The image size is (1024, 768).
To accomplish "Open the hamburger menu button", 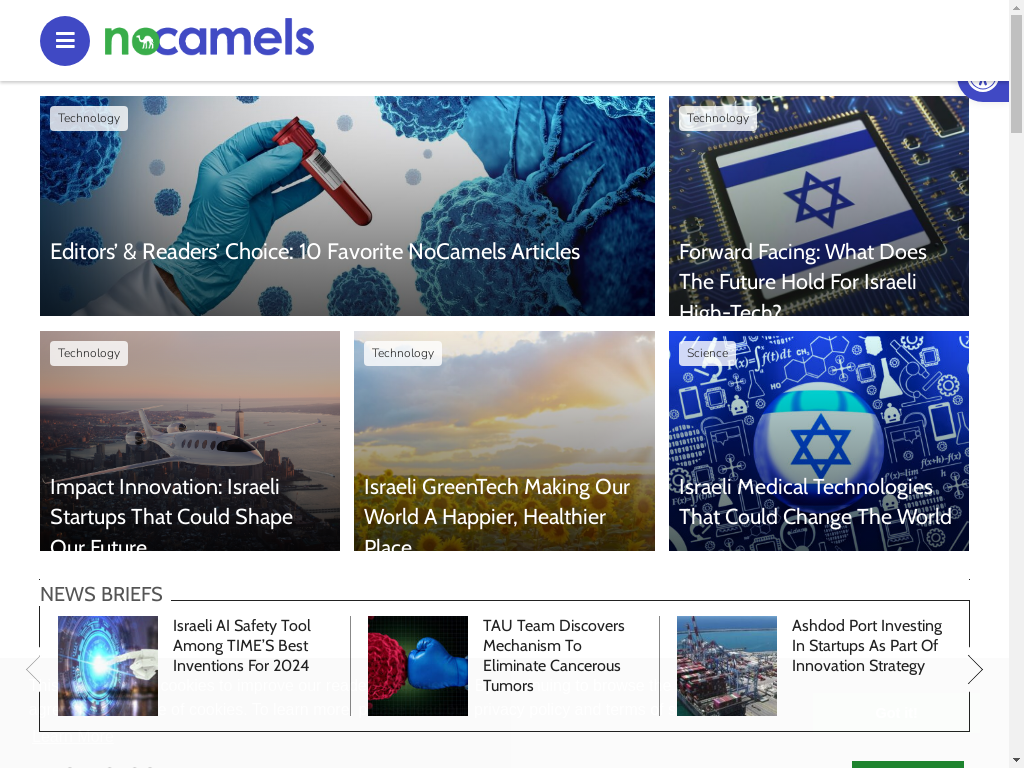I will tap(65, 40).
